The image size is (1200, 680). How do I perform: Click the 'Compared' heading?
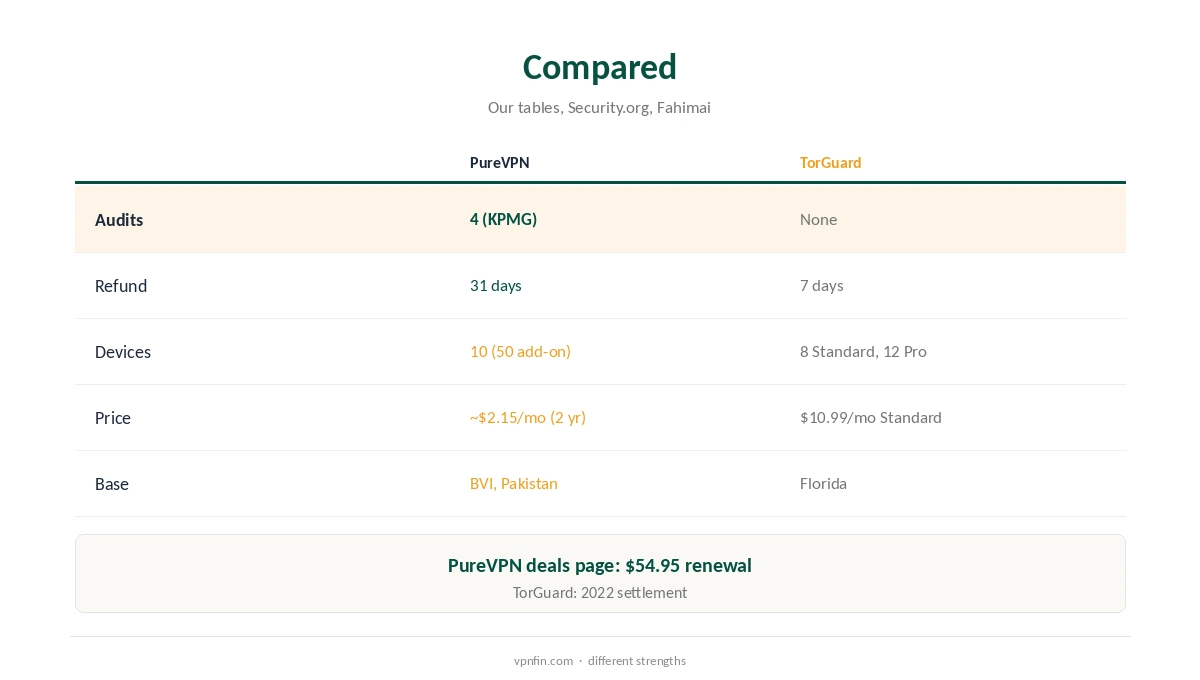(600, 67)
